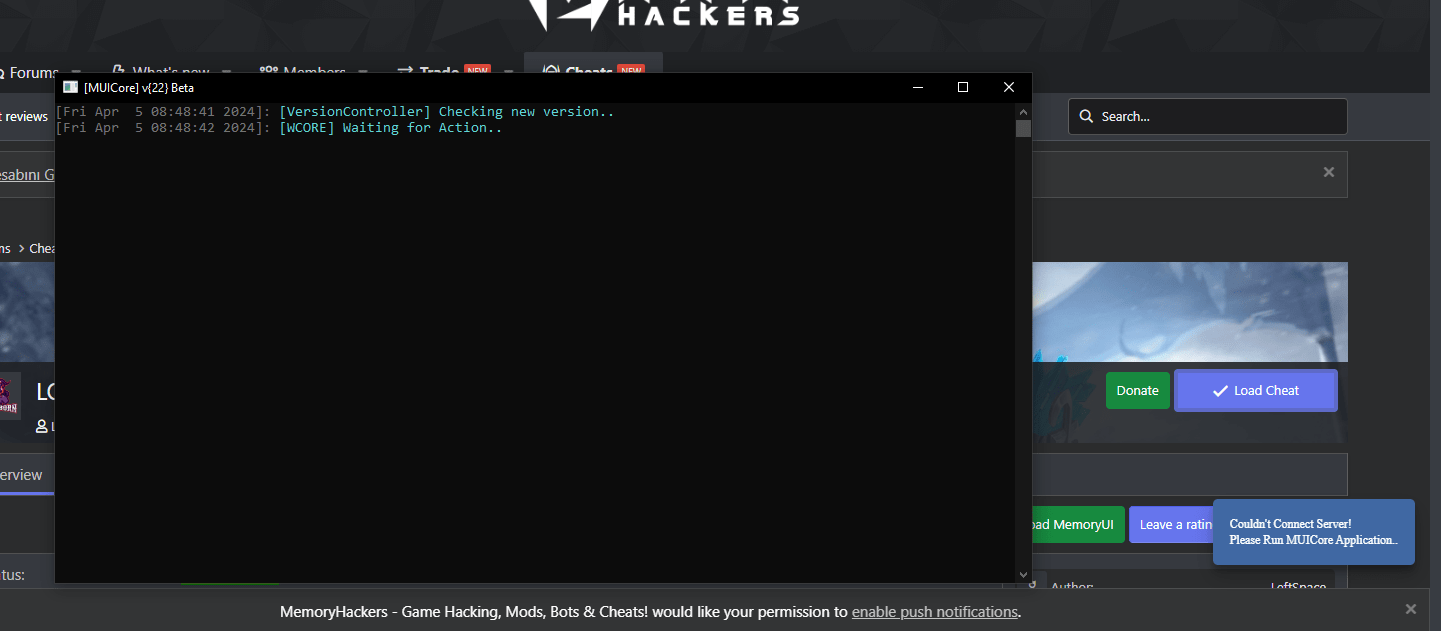This screenshot has height=631, width=1441.
Task: Open the Forums navigation menu
Action: (29, 73)
